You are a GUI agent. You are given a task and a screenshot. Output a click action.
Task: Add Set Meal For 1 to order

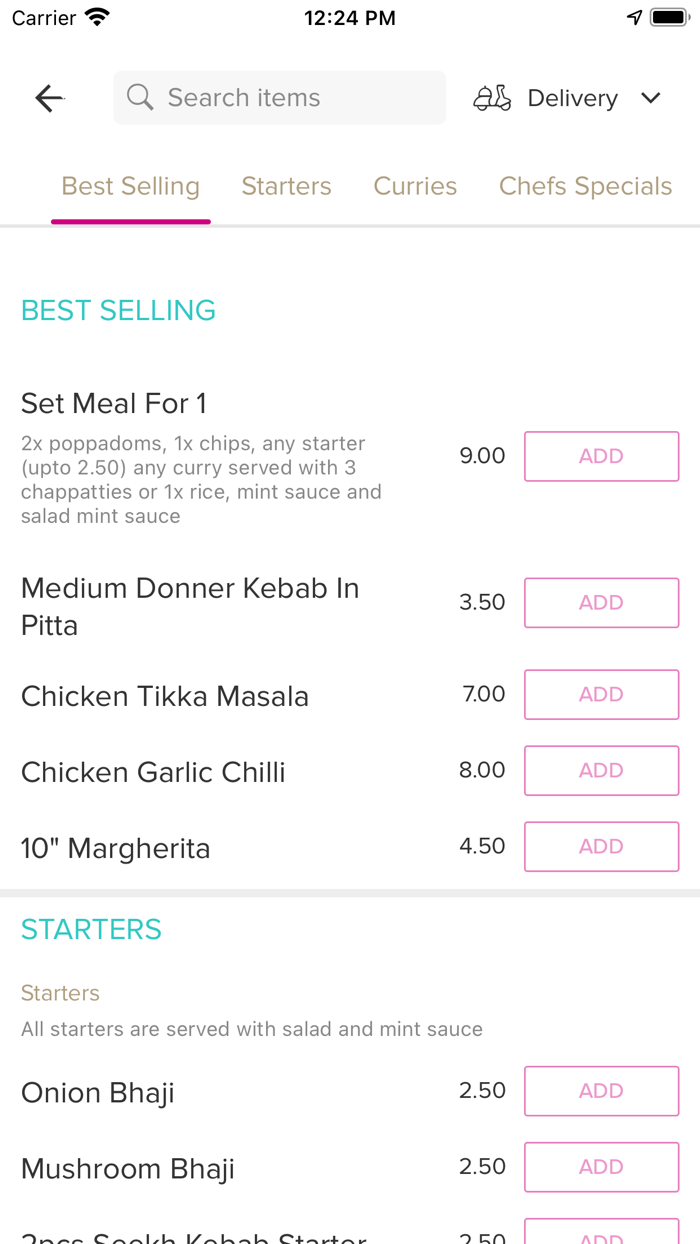pos(601,455)
